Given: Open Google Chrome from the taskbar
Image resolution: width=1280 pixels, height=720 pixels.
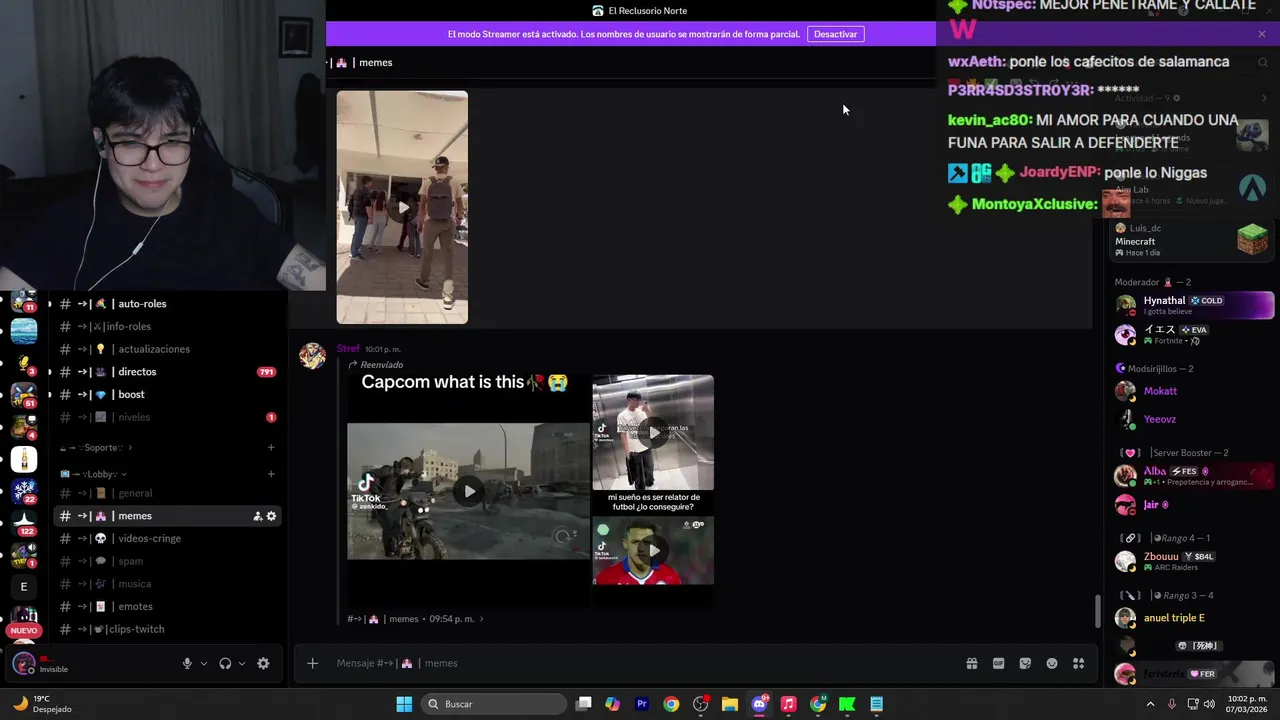Looking at the screenshot, I should pyautogui.click(x=671, y=704).
